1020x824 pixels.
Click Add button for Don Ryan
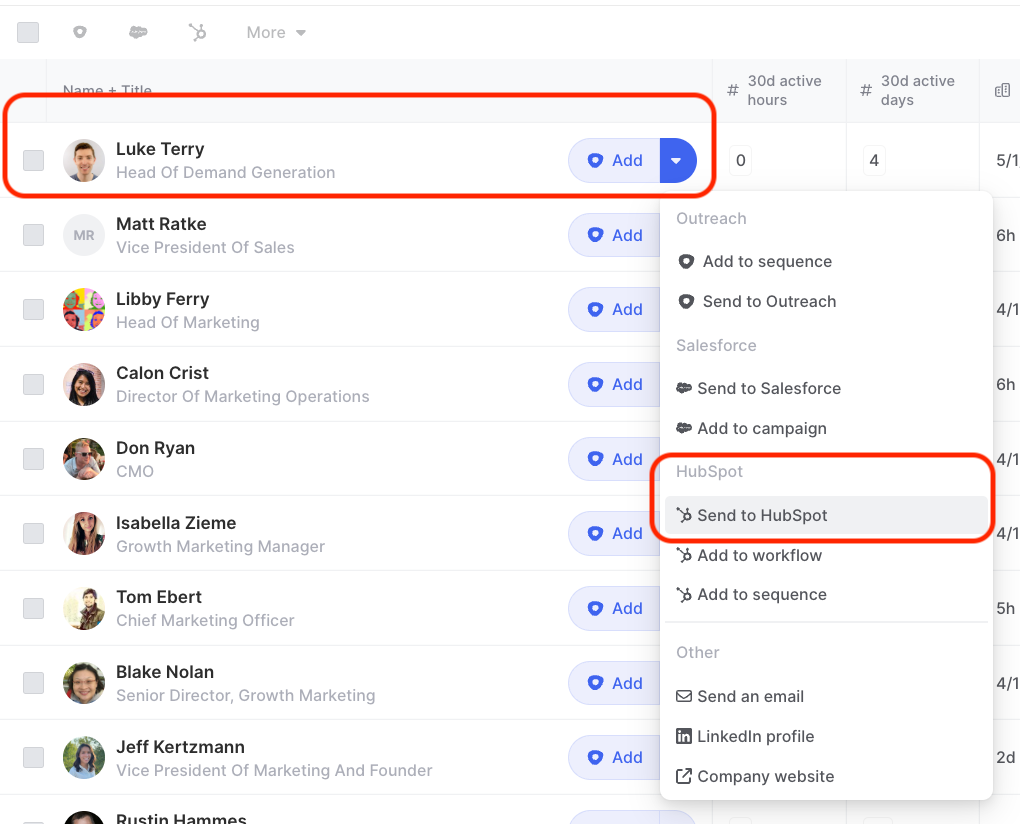[x=614, y=459]
